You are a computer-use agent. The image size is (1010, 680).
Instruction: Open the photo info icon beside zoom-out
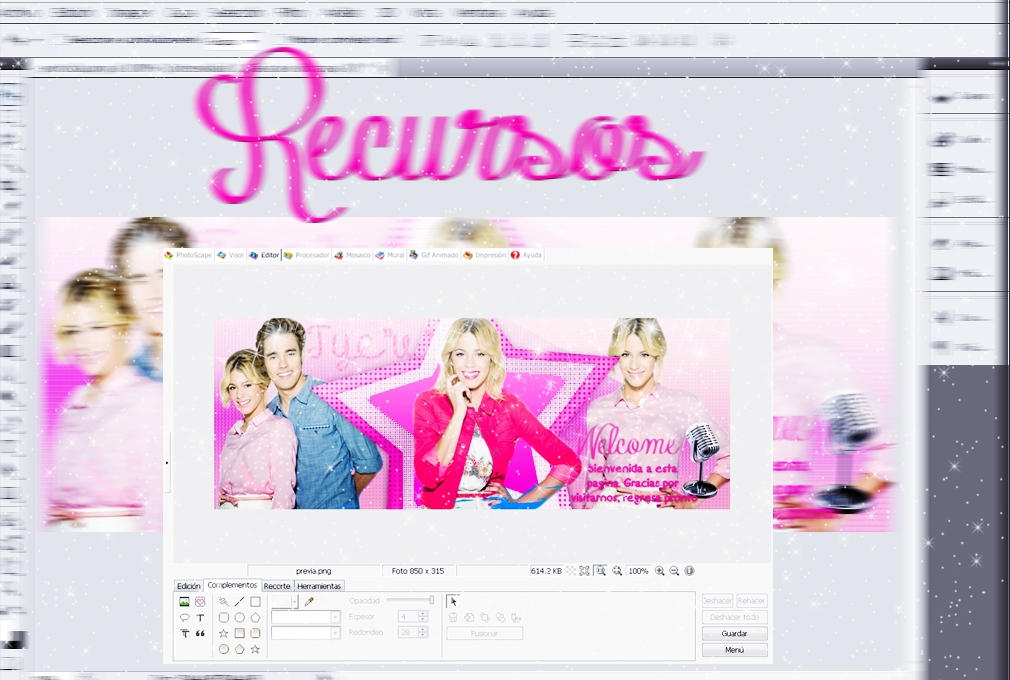tap(689, 571)
